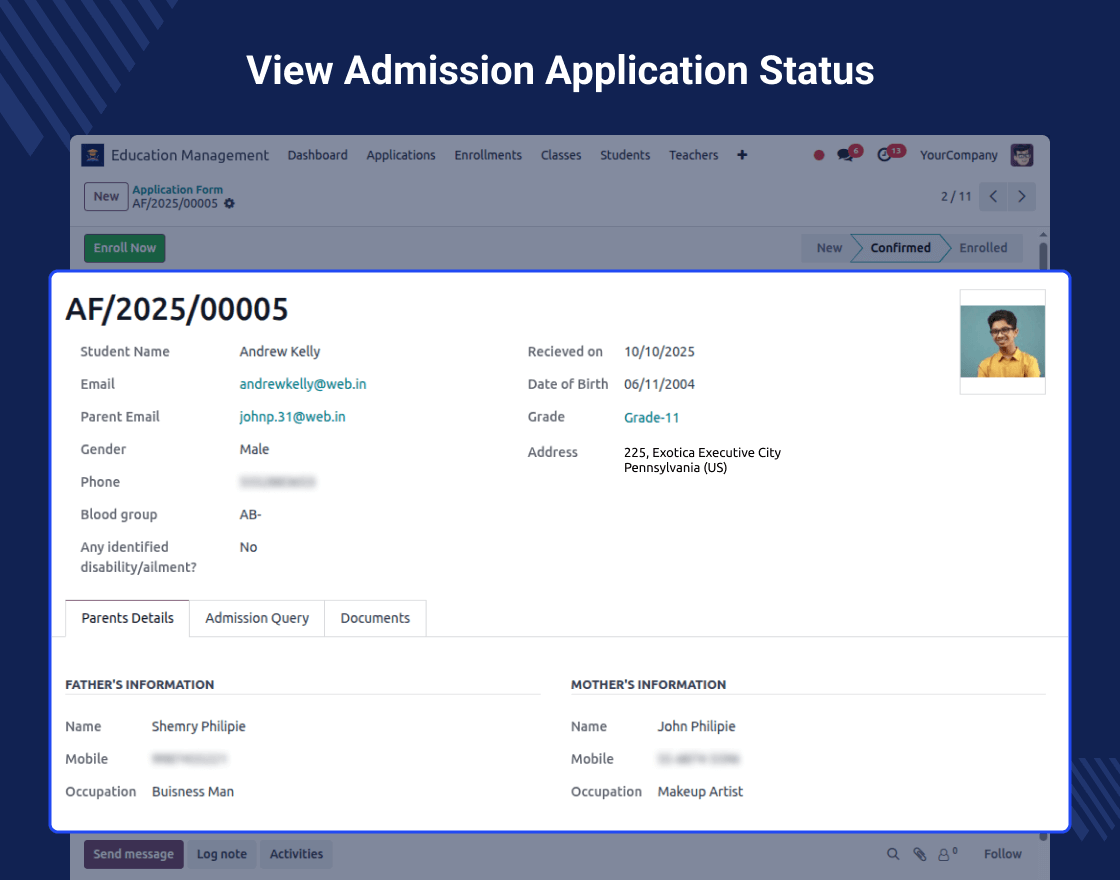Click the student photo thumbnail
The height and width of the screenshot is (880, 1120).
click(x=1002, y=341)
